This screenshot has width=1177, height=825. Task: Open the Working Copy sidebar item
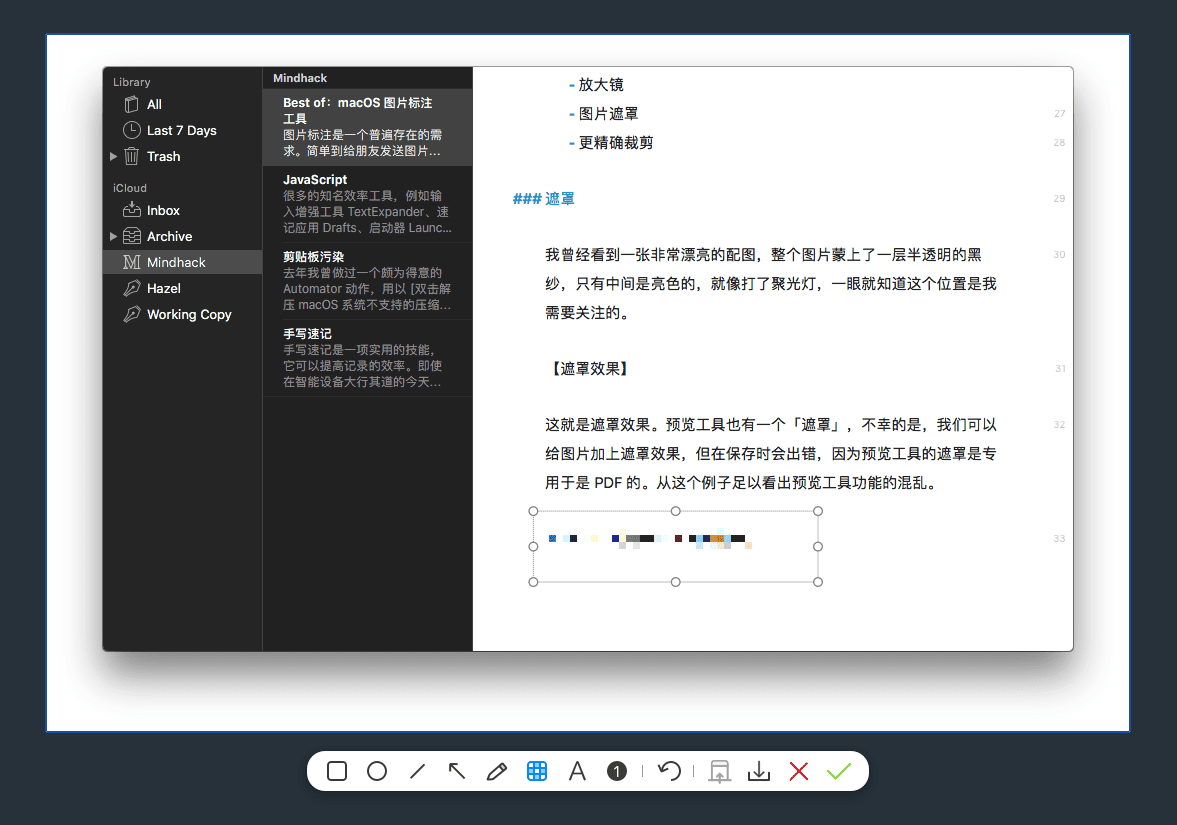(x=188, y=314)
